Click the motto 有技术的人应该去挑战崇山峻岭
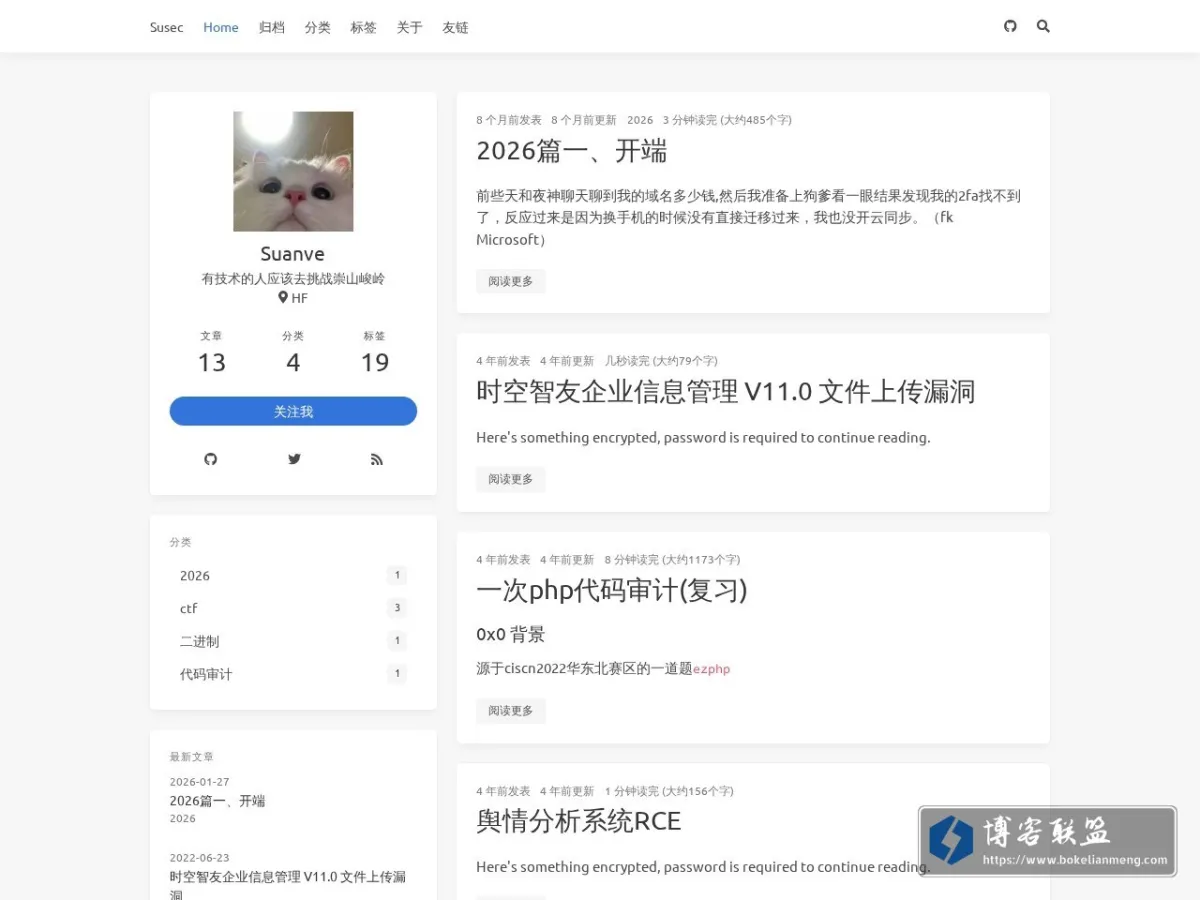Viewport: 1200px width, 900px height. click(x=293, y=279)
